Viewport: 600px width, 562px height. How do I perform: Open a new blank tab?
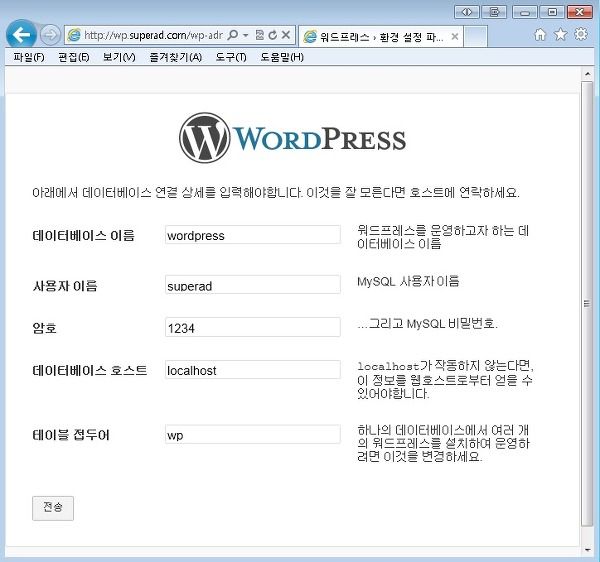coord(475,37)
